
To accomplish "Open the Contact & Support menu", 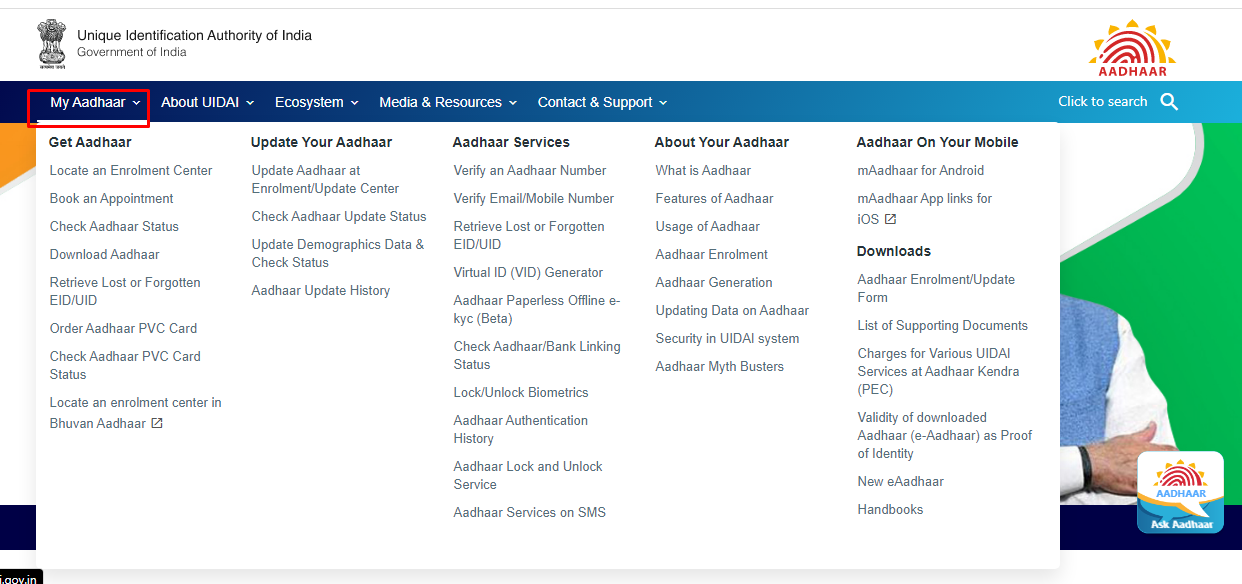I will (x=601, y=103).
